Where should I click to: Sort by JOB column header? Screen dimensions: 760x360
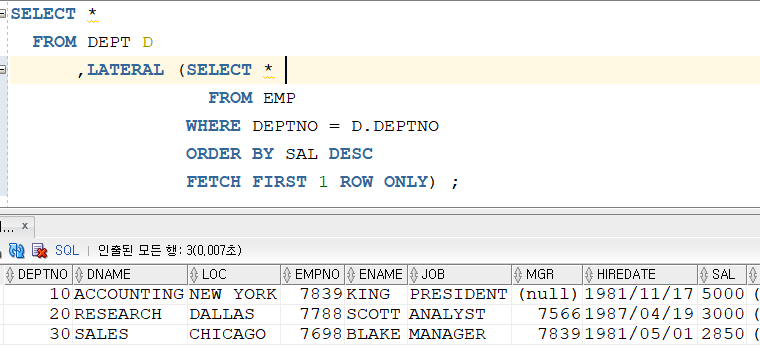tap(459, 275)
